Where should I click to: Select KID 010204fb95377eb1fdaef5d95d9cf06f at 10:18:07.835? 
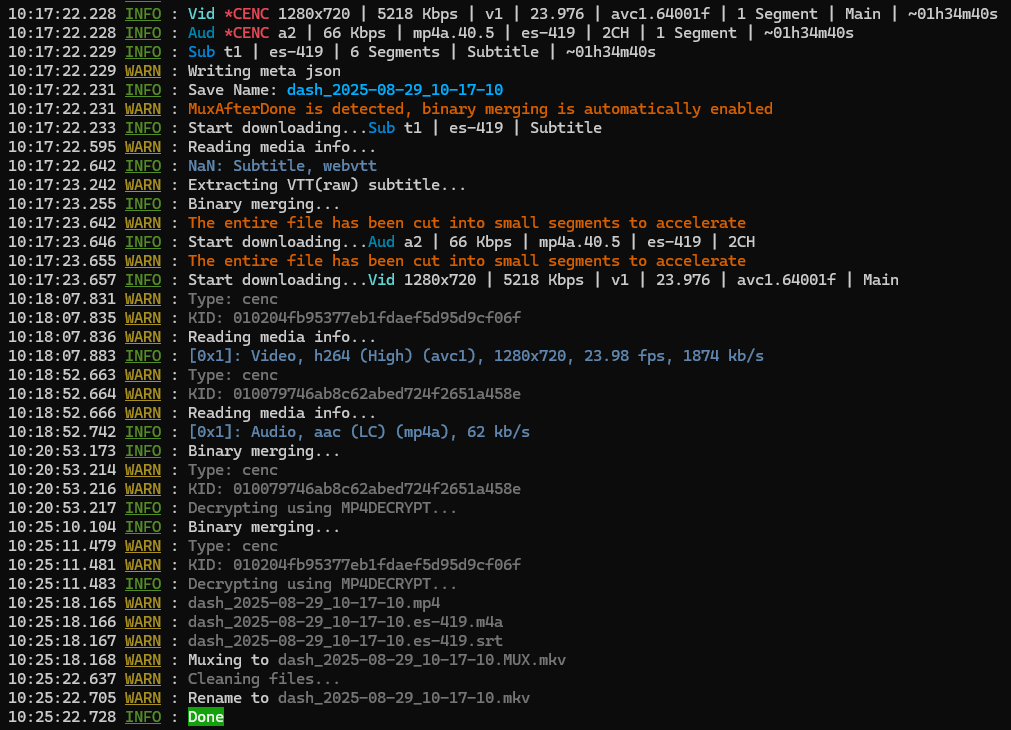coord(354,317)
